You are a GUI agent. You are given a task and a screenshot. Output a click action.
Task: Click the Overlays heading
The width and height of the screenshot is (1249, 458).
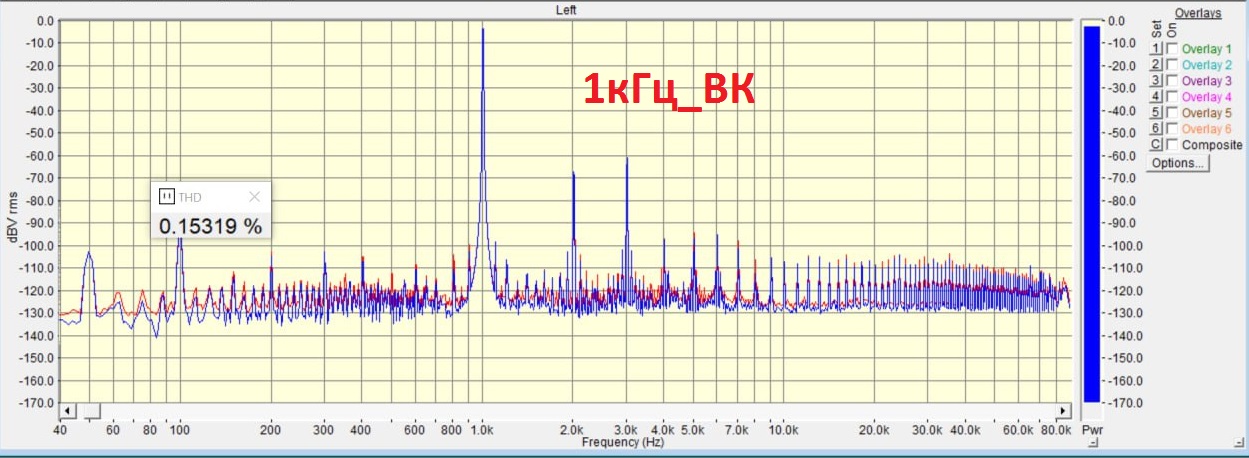point(1198,13)
